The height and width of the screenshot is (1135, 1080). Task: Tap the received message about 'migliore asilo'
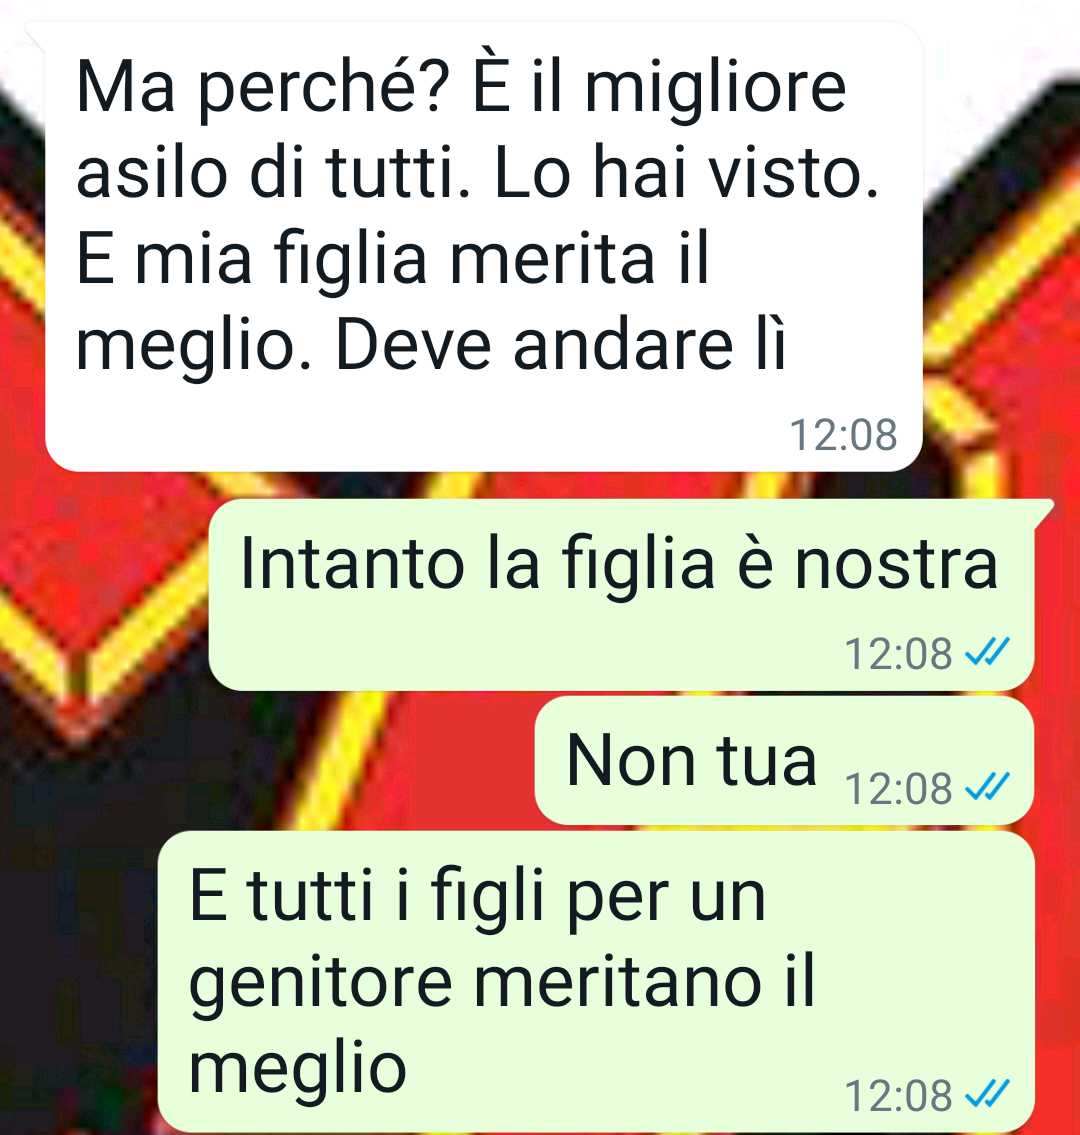click(x=484, y=248)
